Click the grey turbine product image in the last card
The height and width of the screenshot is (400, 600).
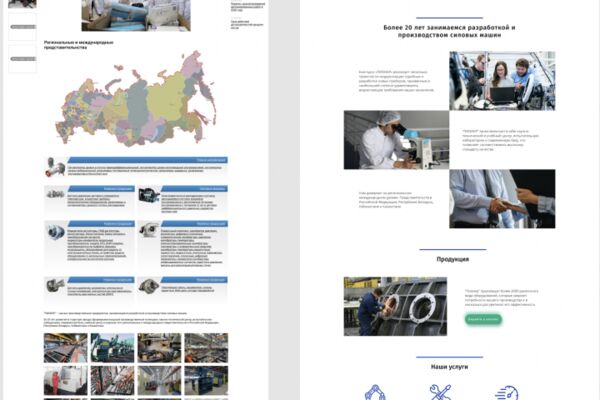[x=149, y=286]
